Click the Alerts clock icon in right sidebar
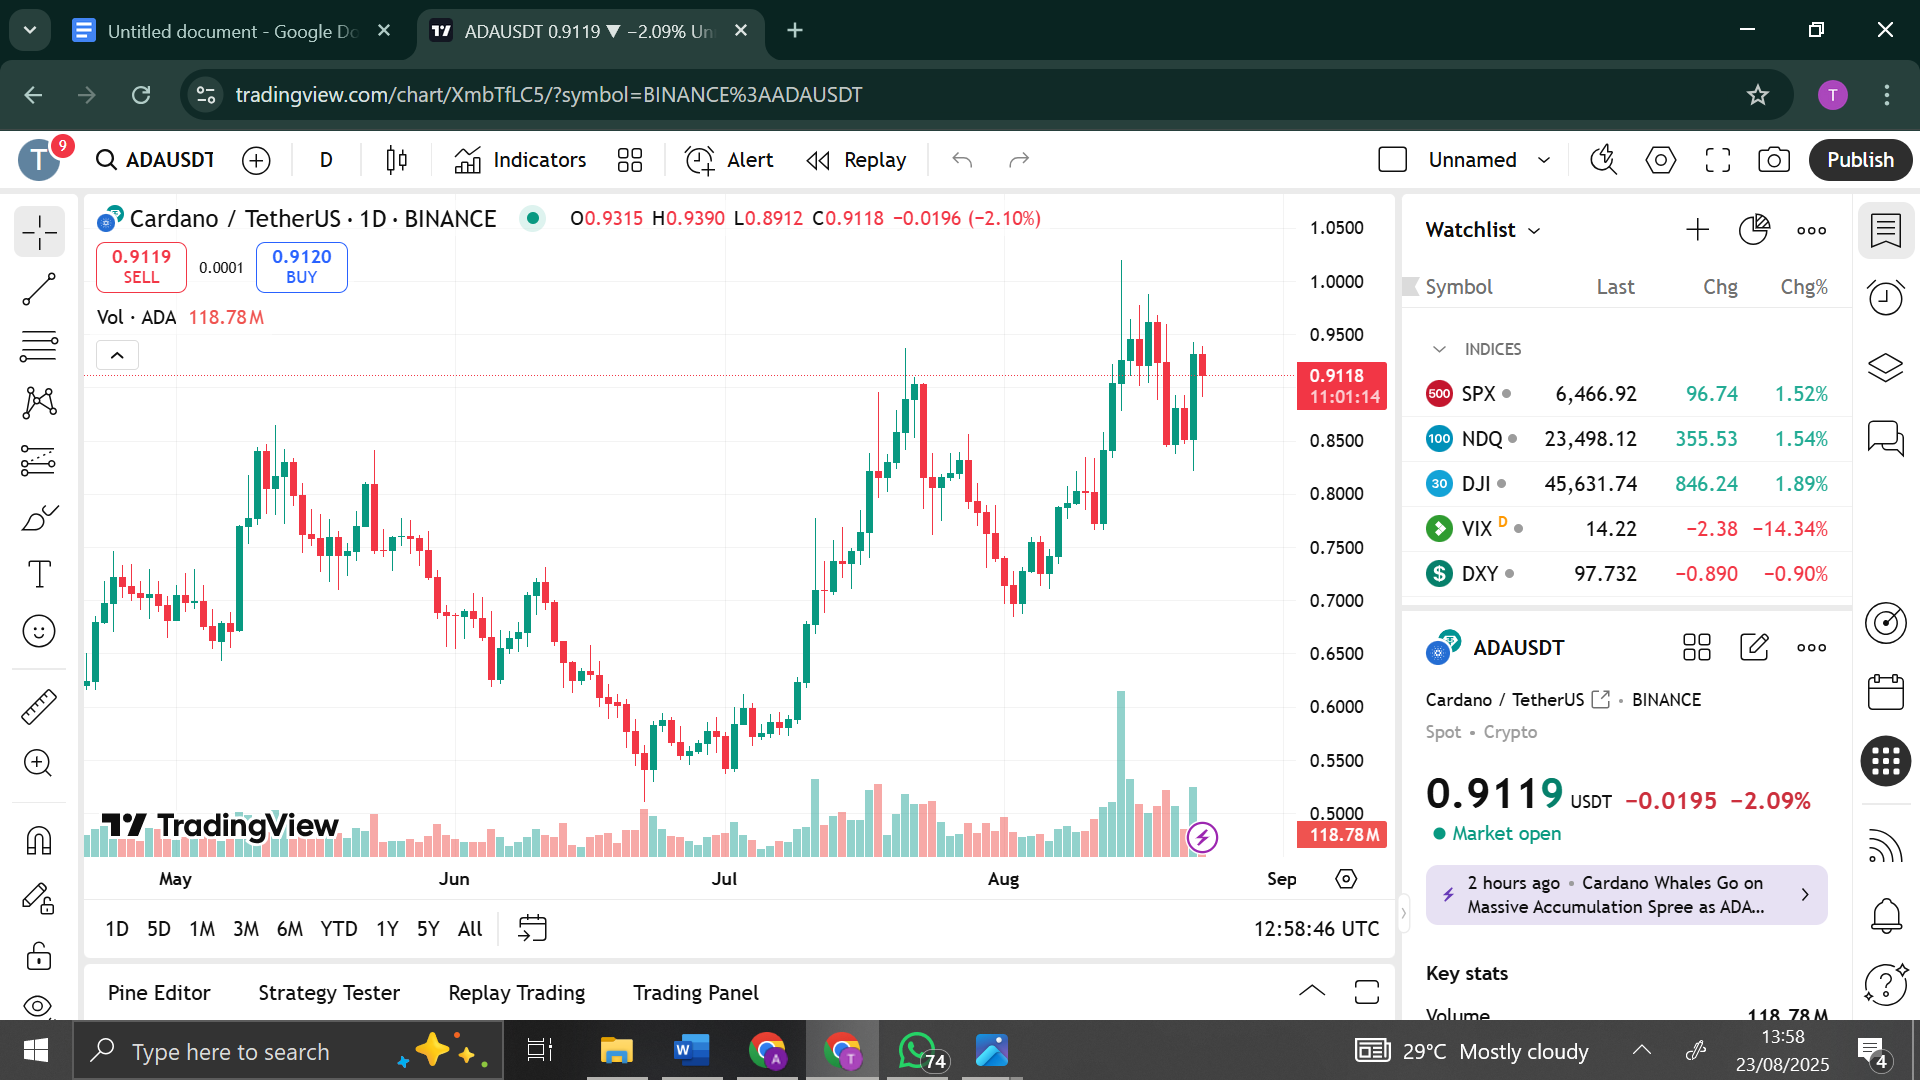Viewport: 1920px width, 1080px height. [1886, 298]
